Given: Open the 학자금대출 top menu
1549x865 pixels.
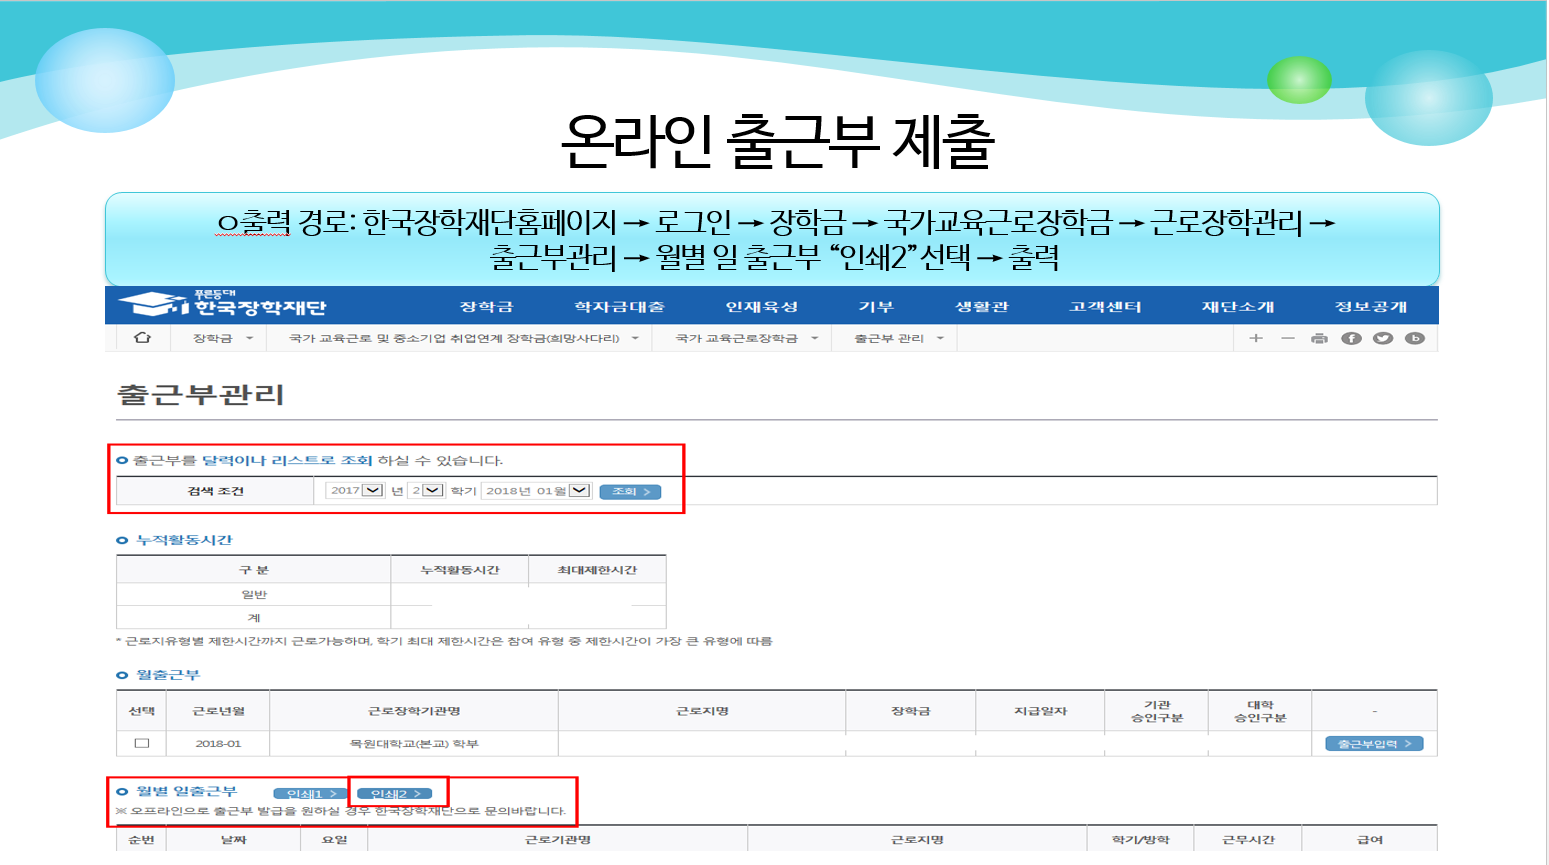Looking at the screenshot, I should [619, 306].
